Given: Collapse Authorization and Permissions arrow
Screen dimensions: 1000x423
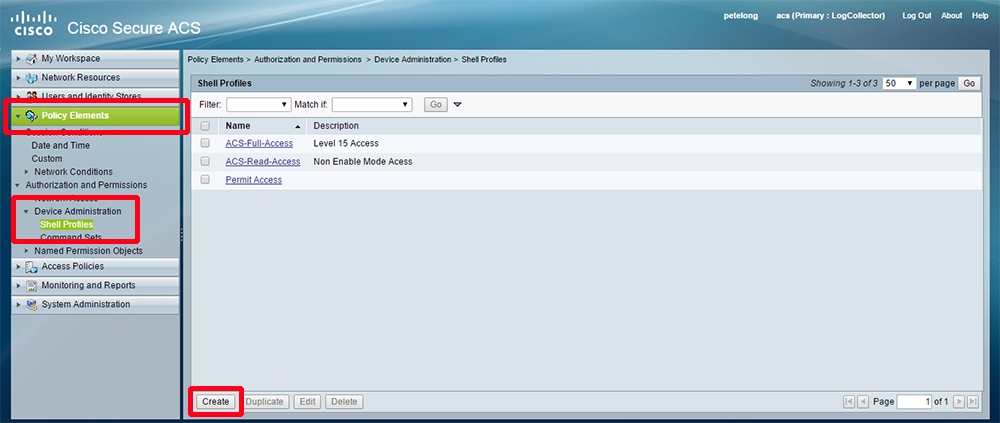Looking at the screenshot, I should click(18, 185).
